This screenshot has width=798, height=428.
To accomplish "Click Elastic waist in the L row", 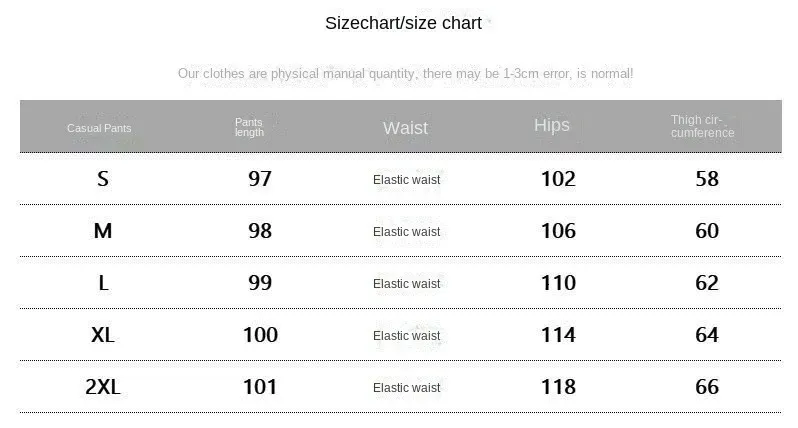I will pyautogui.click(x=406, y=284).
